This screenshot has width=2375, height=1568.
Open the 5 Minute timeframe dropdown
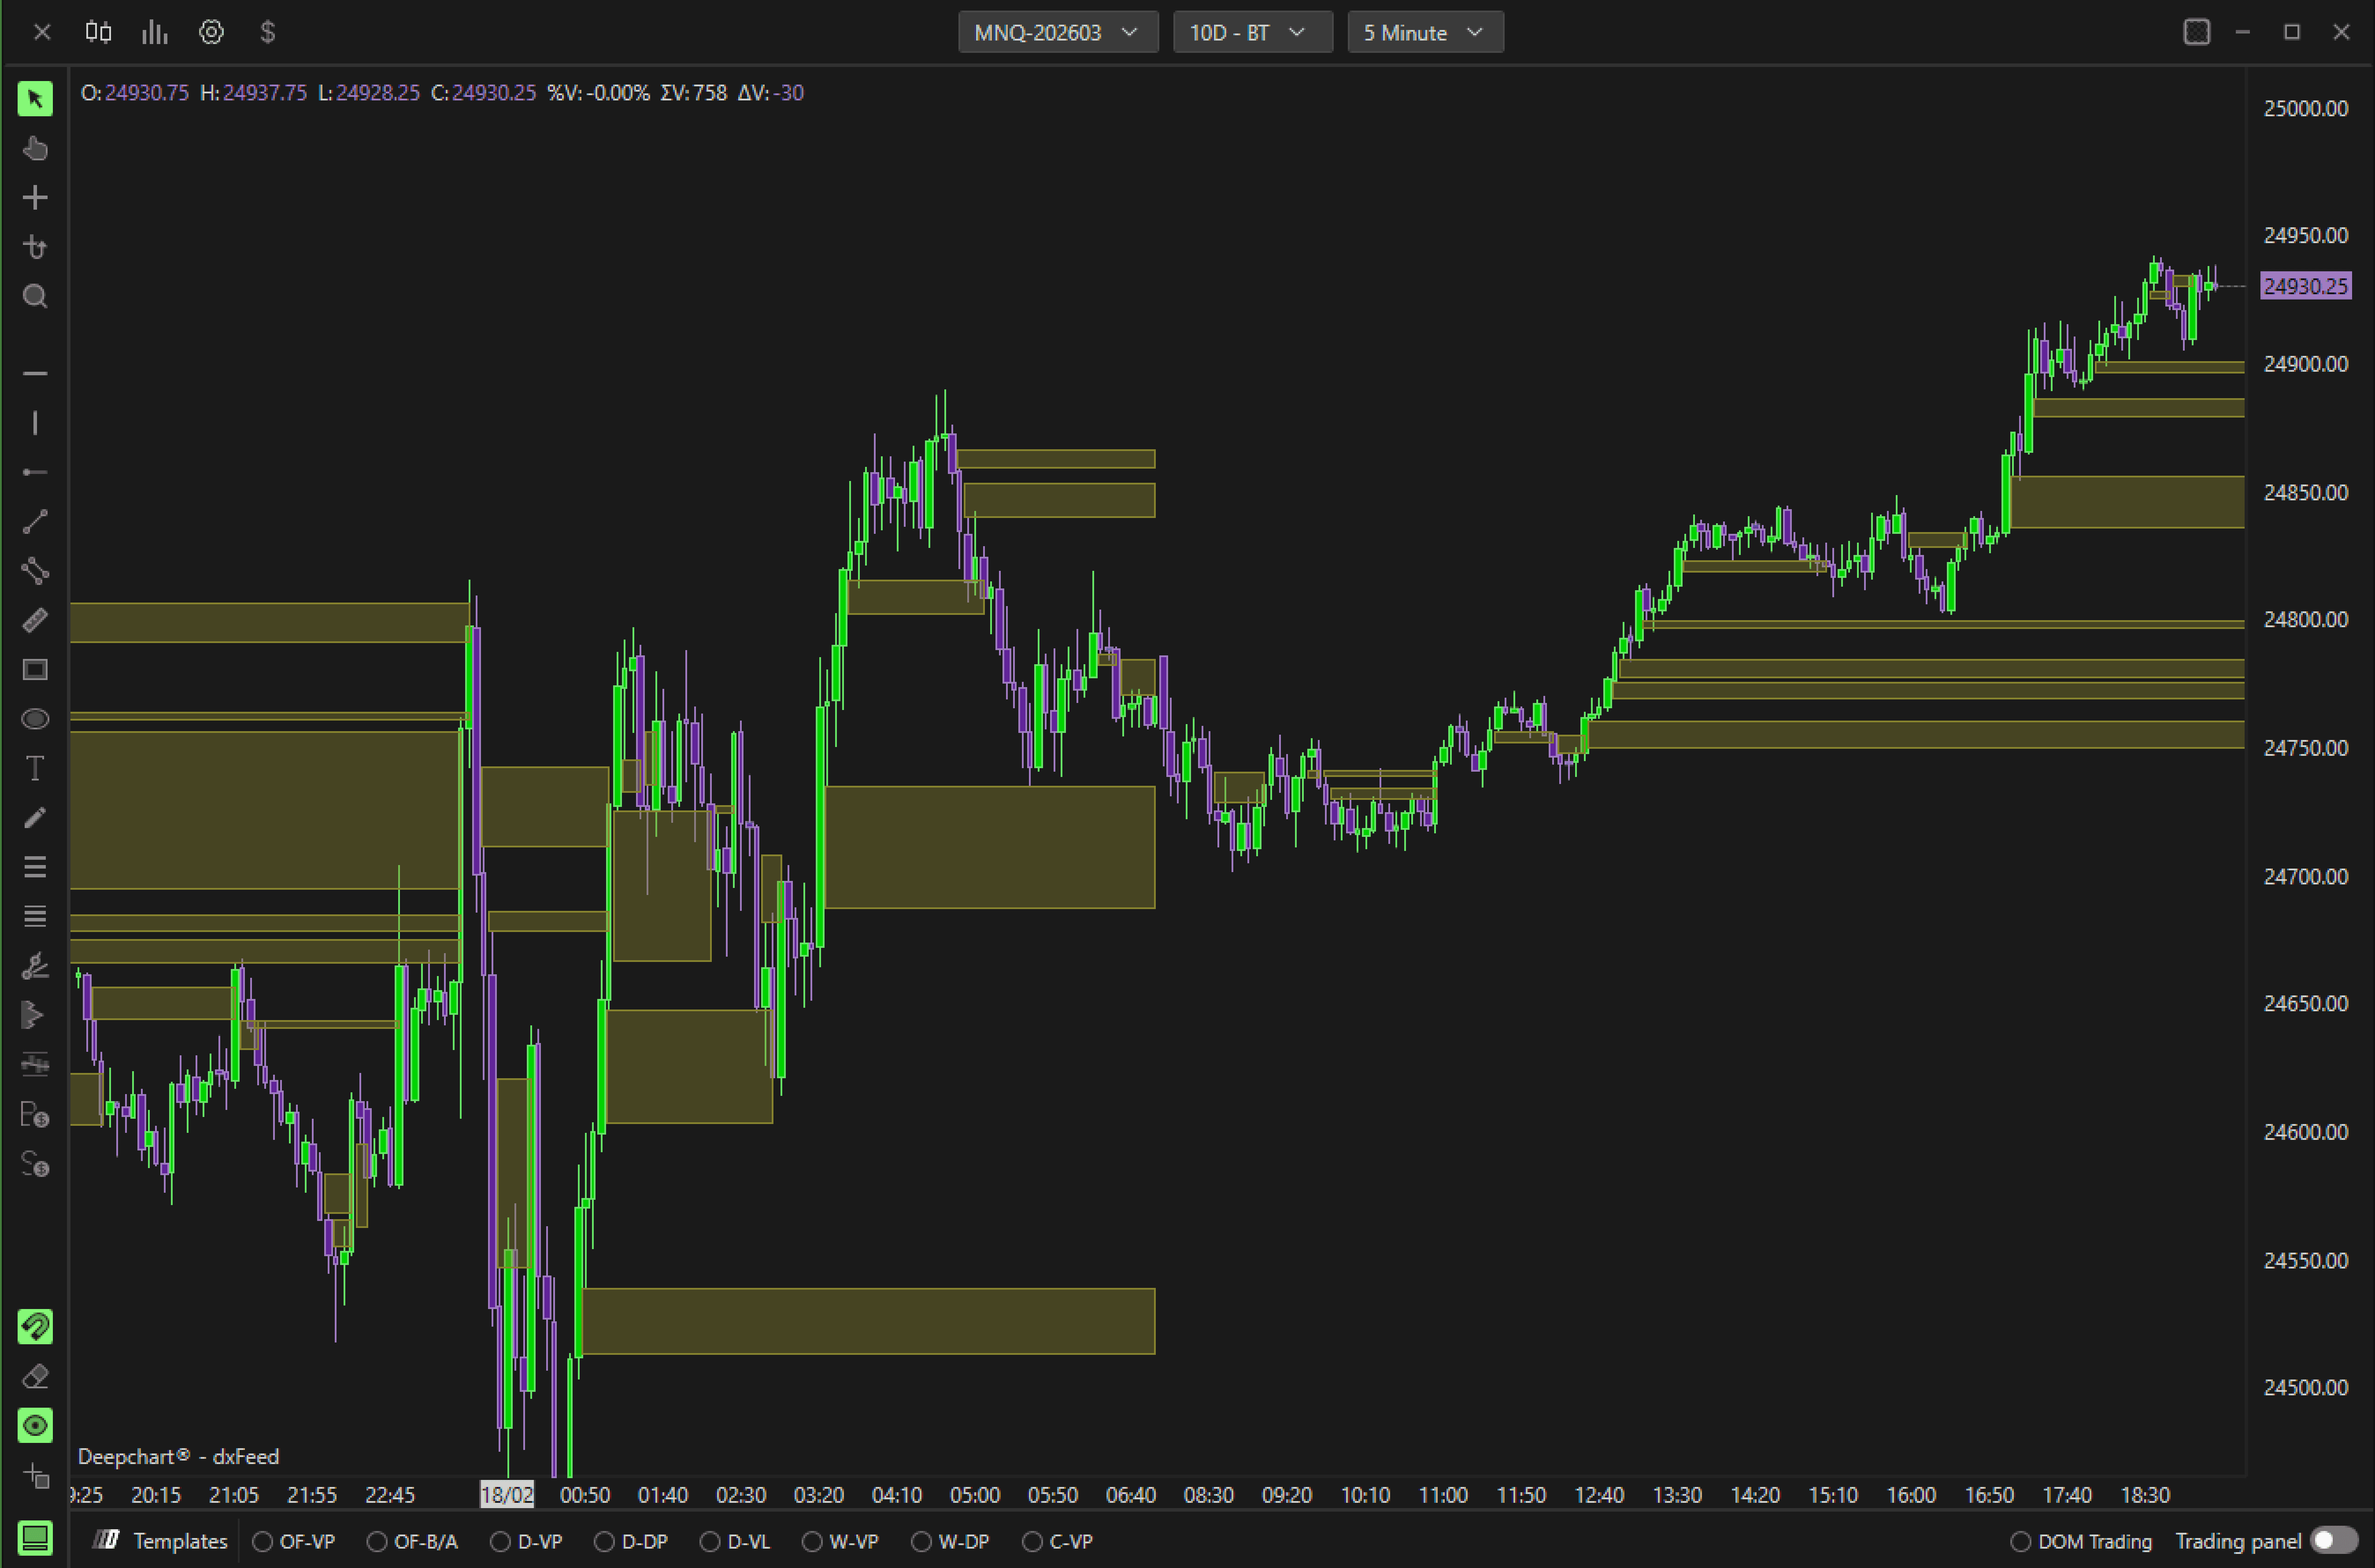pos(1424,32)
